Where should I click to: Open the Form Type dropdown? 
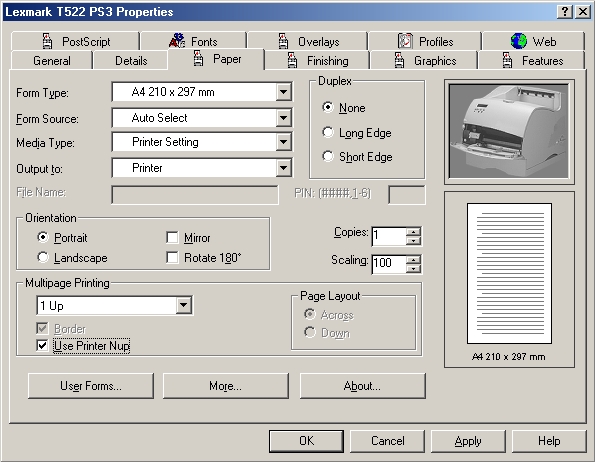point(283,92)
